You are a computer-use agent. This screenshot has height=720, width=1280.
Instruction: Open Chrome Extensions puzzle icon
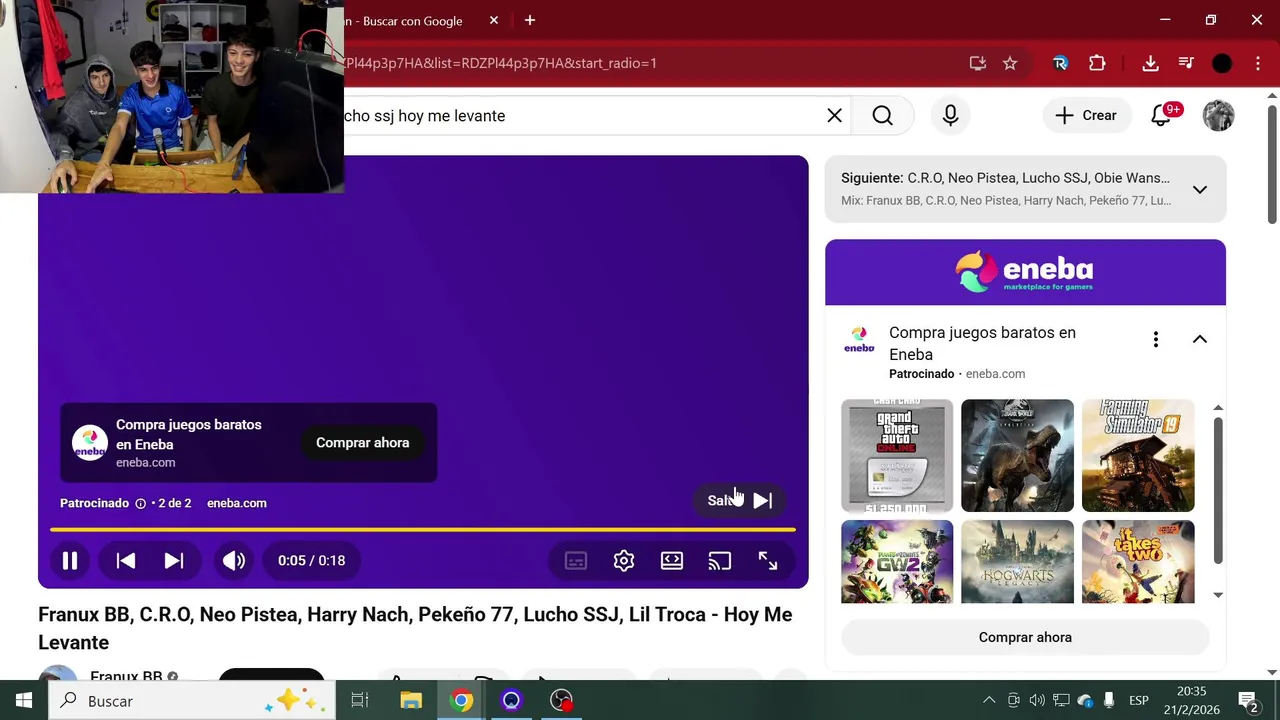point(1097,63)
